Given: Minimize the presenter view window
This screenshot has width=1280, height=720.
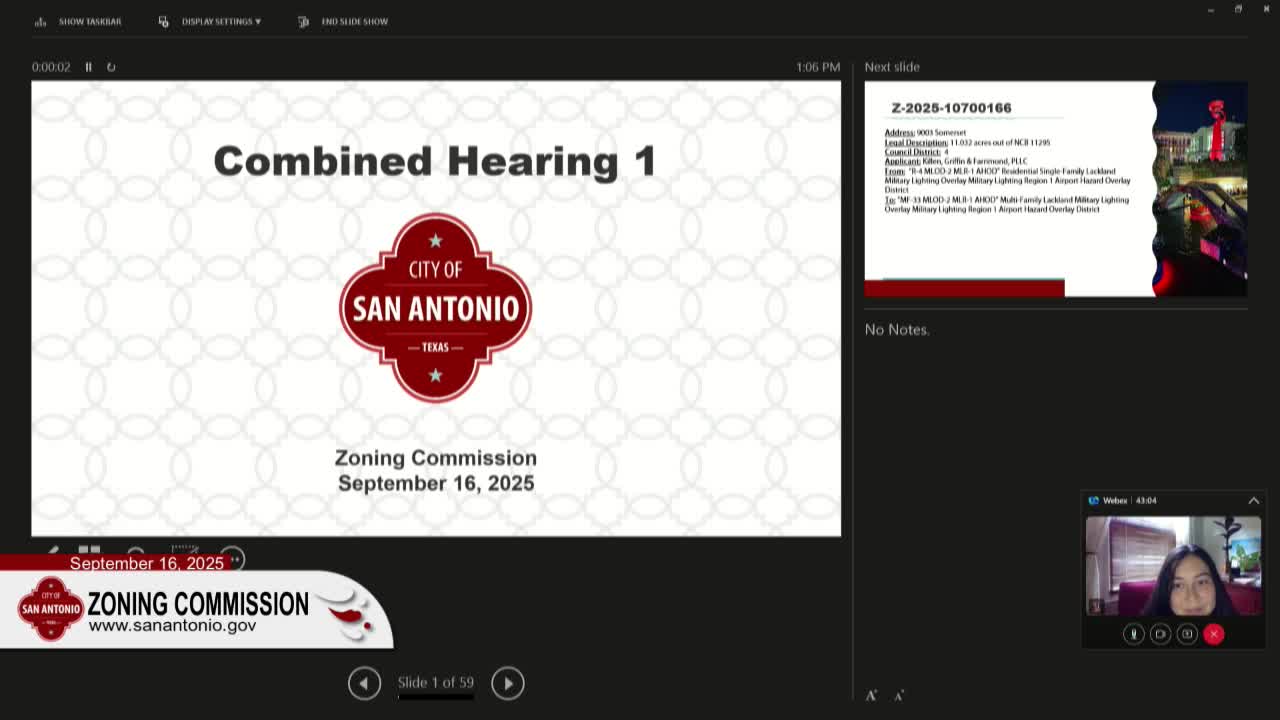Looking at the screenshot, I should pyautogui.click(x=1210, y=9).
